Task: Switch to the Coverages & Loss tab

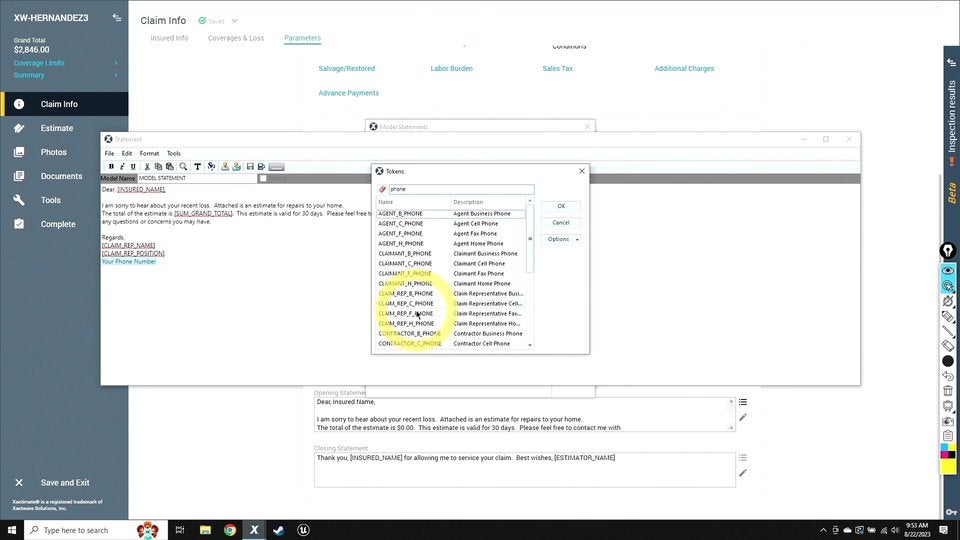Action: tap(236, 38)
